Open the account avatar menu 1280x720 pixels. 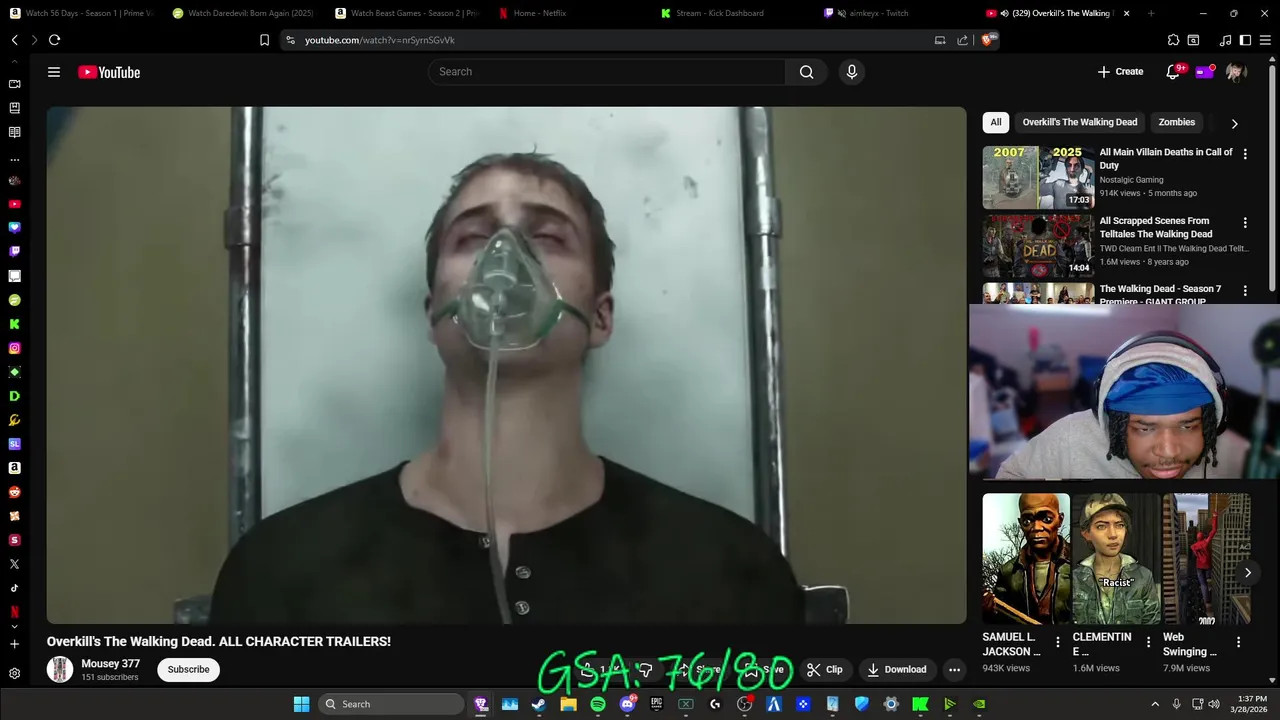pos(1236,72)
